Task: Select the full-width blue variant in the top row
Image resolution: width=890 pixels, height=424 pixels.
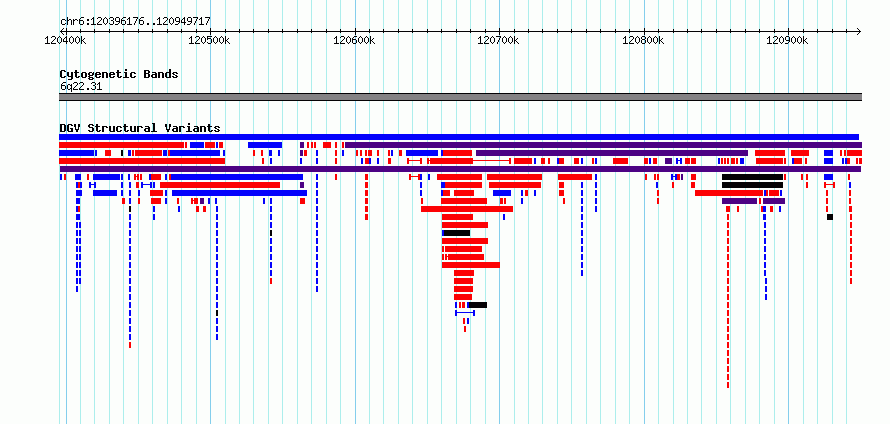Action: point(459,137)
